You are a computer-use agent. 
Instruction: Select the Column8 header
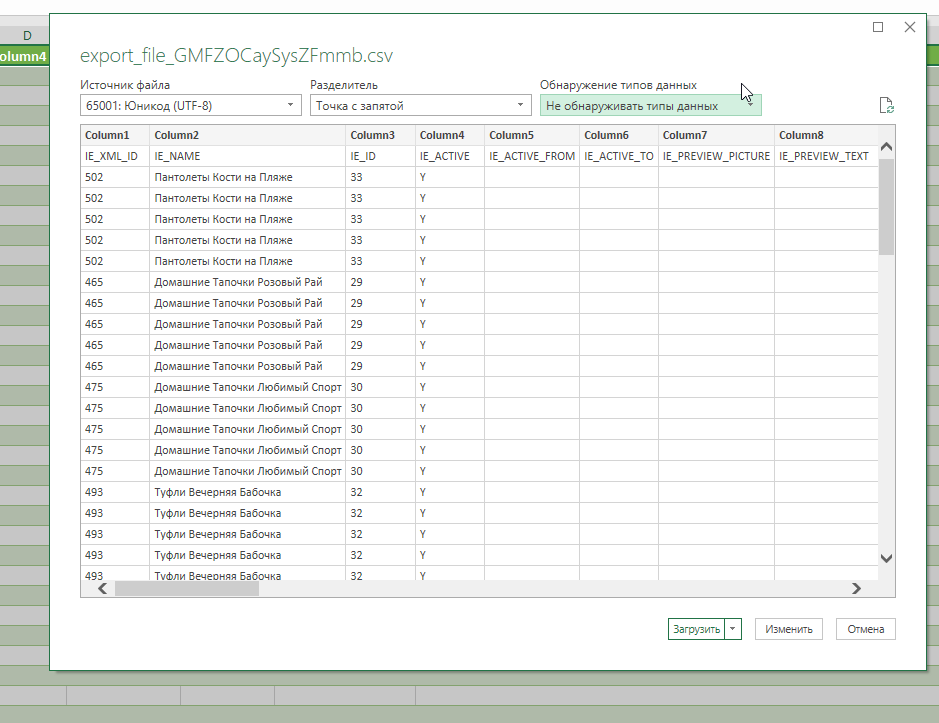click(x=826, y=135)
